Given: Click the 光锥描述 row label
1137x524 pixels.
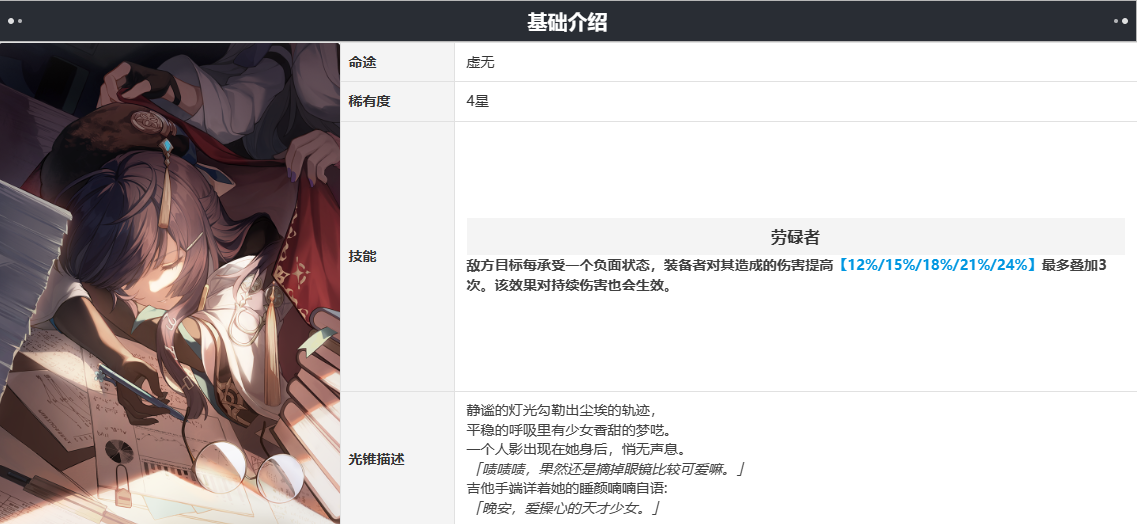Looking at the screenshot, I should [376, 459].
